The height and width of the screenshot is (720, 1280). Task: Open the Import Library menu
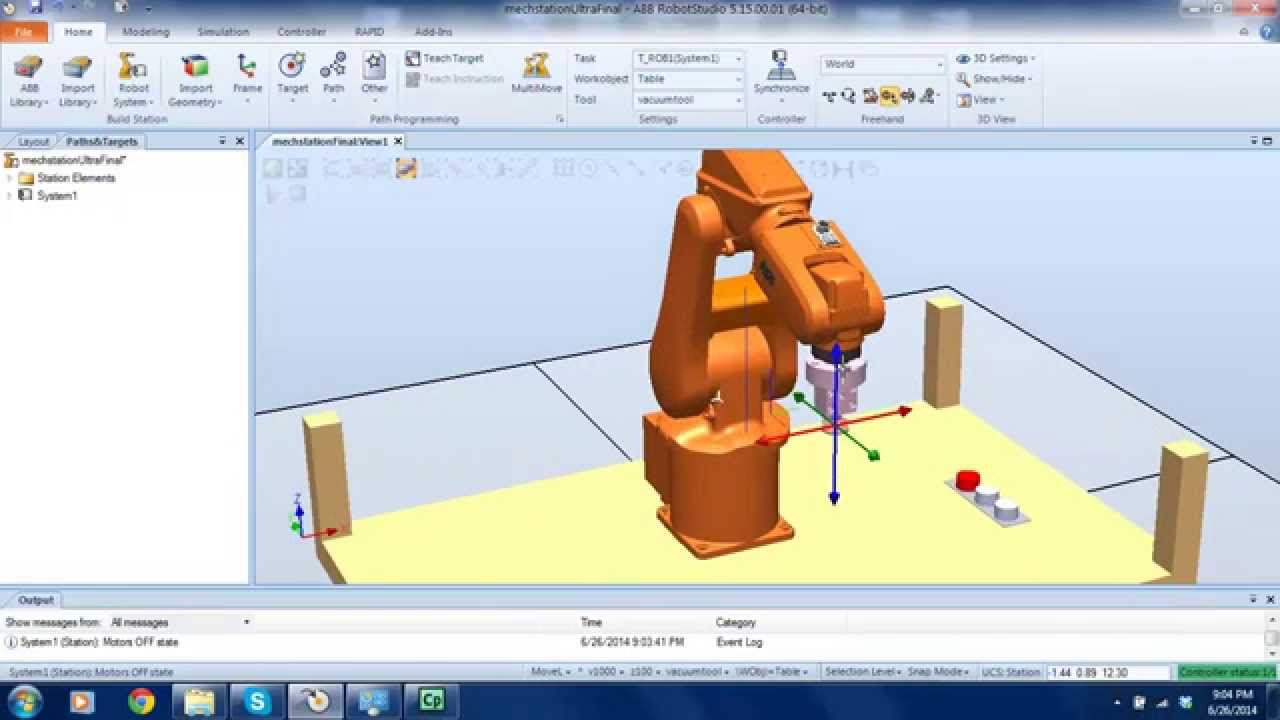pyautogui.click(x=77, y=81)
